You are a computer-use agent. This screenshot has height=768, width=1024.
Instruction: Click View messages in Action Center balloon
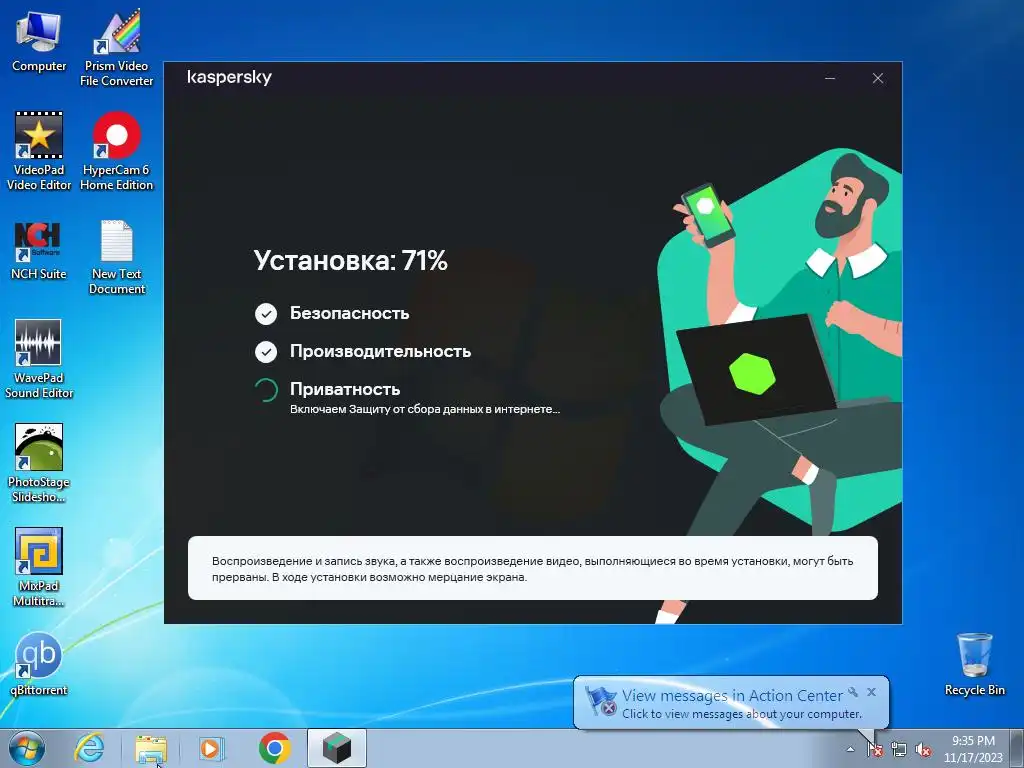(731, 703)
